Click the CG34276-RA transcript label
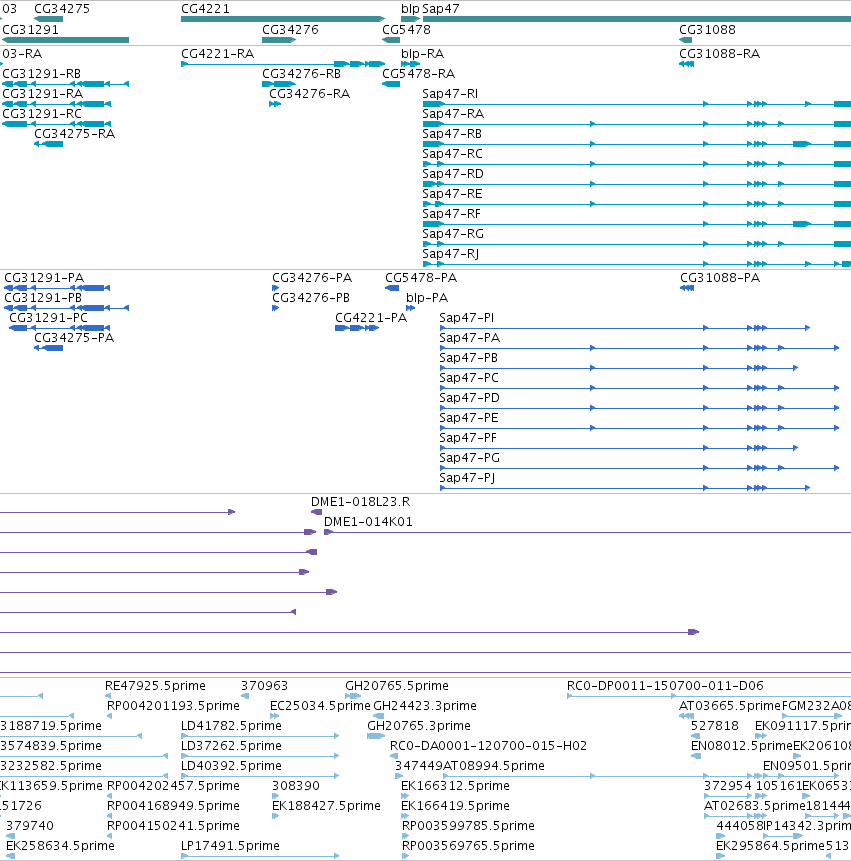 pyautogui.click(x=309, y=94)
